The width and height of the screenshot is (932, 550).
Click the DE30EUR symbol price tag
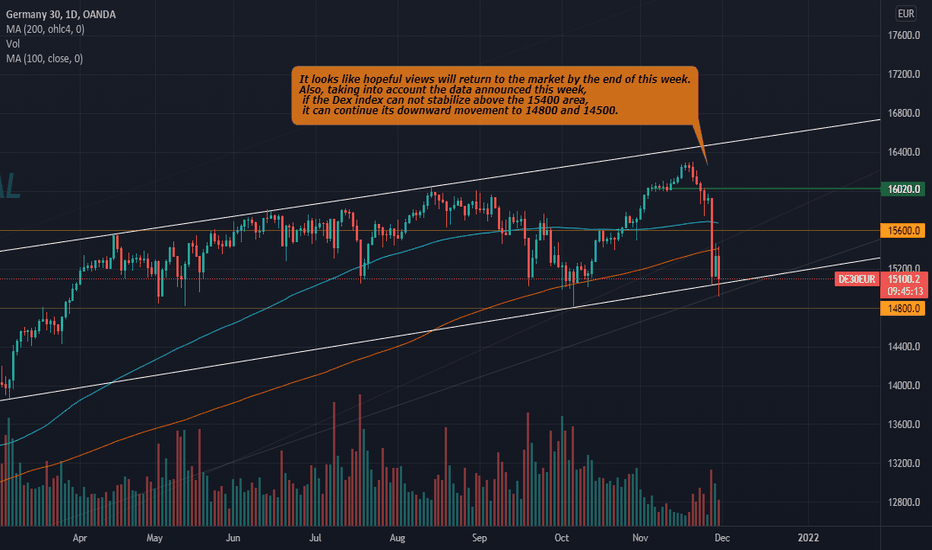[x=857, y=279]
